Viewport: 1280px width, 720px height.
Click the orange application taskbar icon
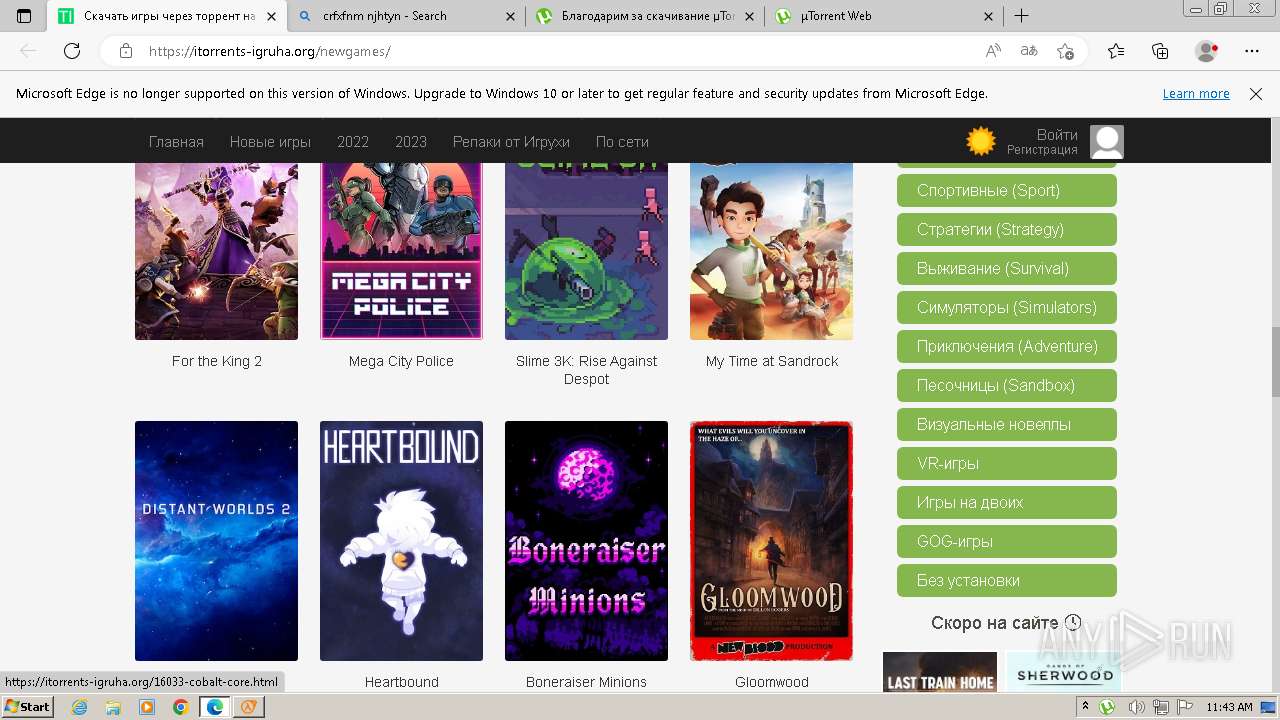[248, 707]
